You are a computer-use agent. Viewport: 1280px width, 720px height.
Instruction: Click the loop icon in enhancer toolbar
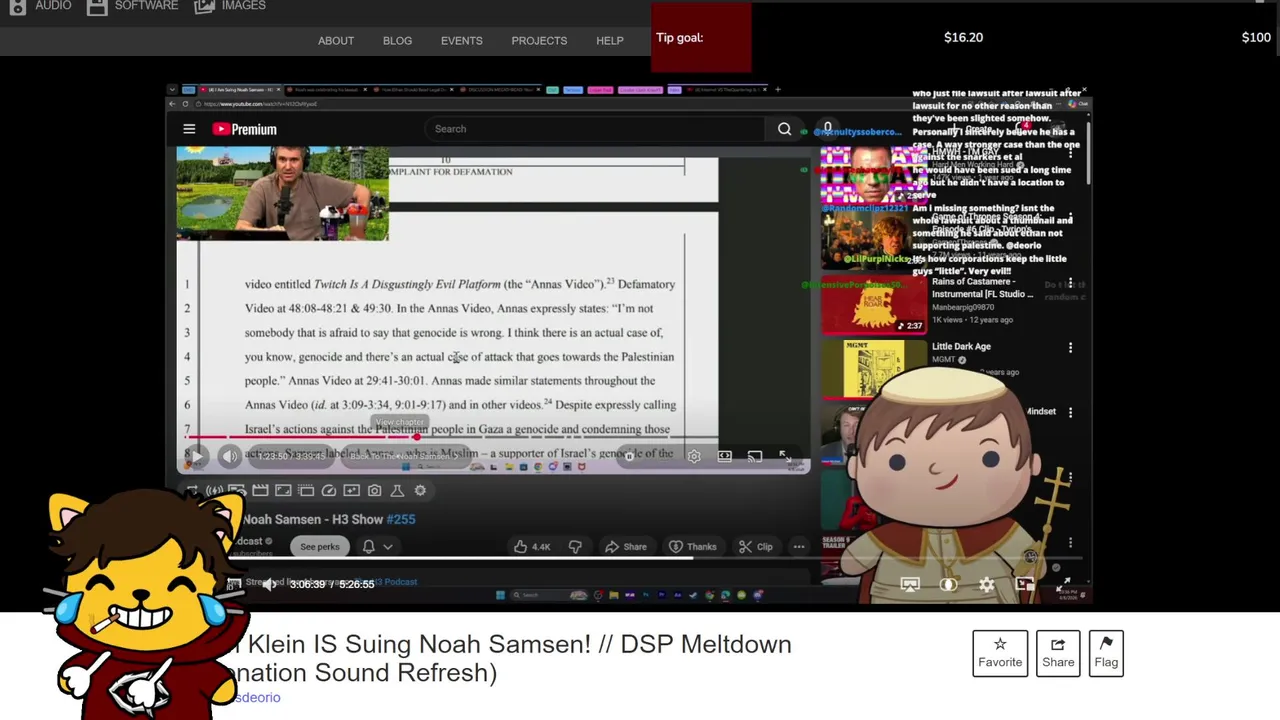pyautogui.click(x=191, y=490)
